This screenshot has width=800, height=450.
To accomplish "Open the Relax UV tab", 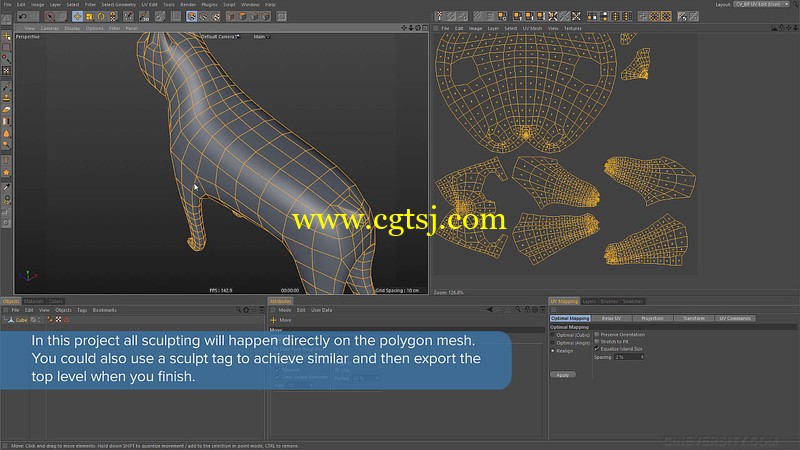I will [611, 318].
